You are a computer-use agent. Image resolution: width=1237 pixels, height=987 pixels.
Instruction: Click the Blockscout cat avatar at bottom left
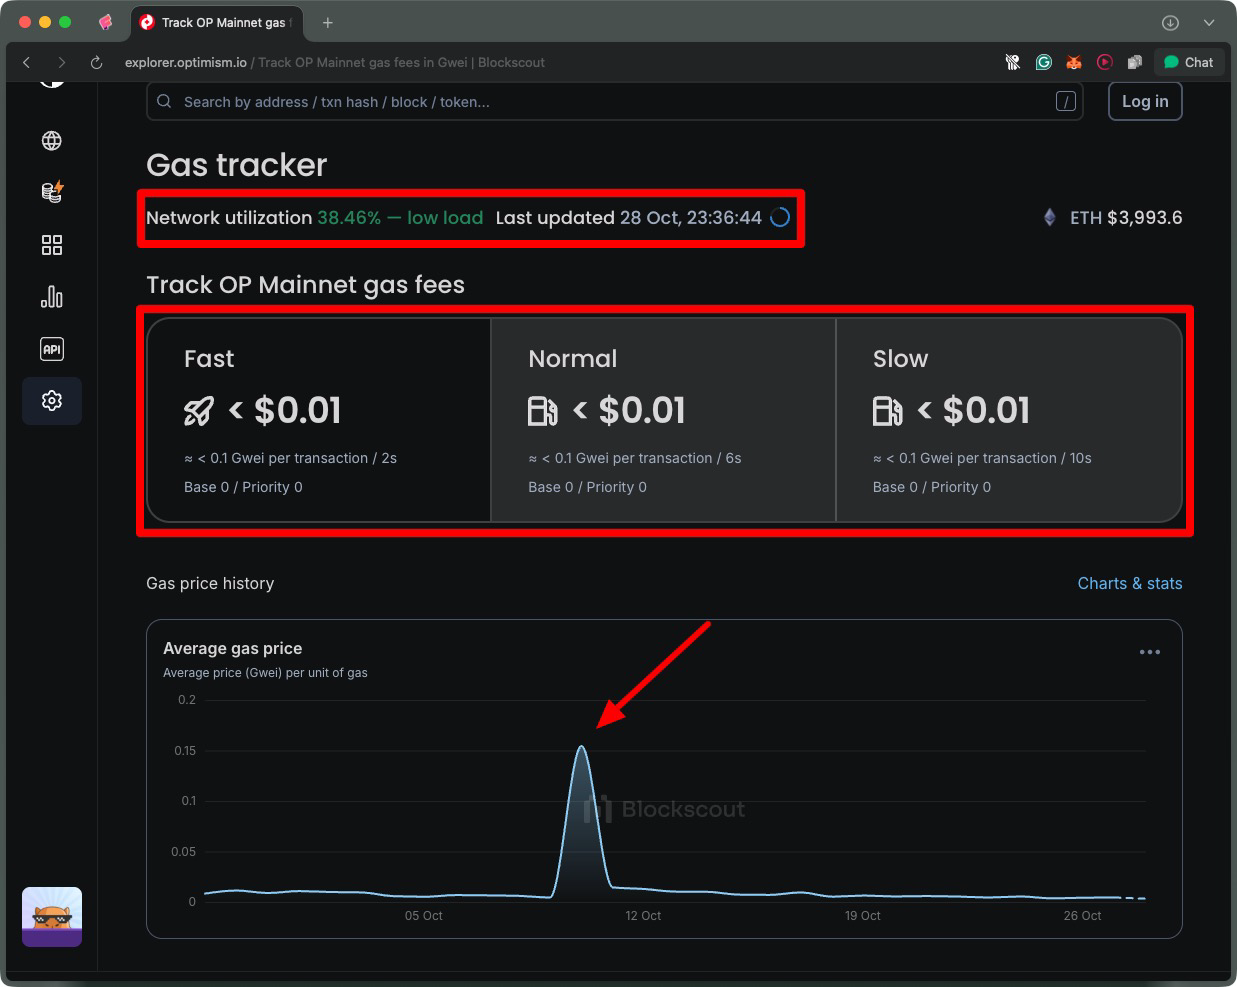(52, 916)
